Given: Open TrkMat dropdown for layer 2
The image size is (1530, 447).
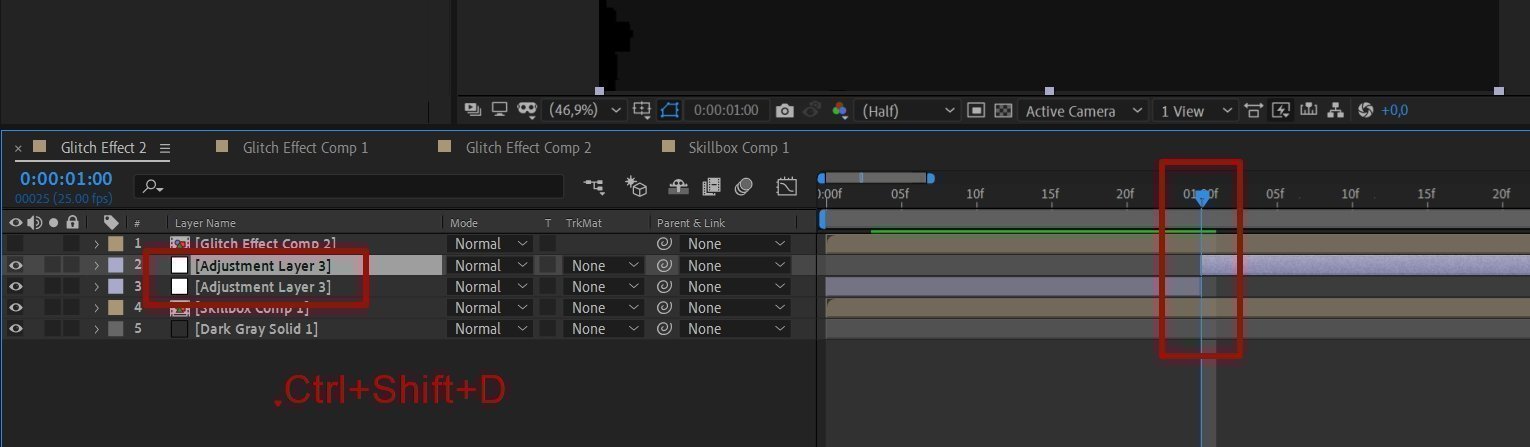Looking at the screenshot, I should tap(604, 265).
